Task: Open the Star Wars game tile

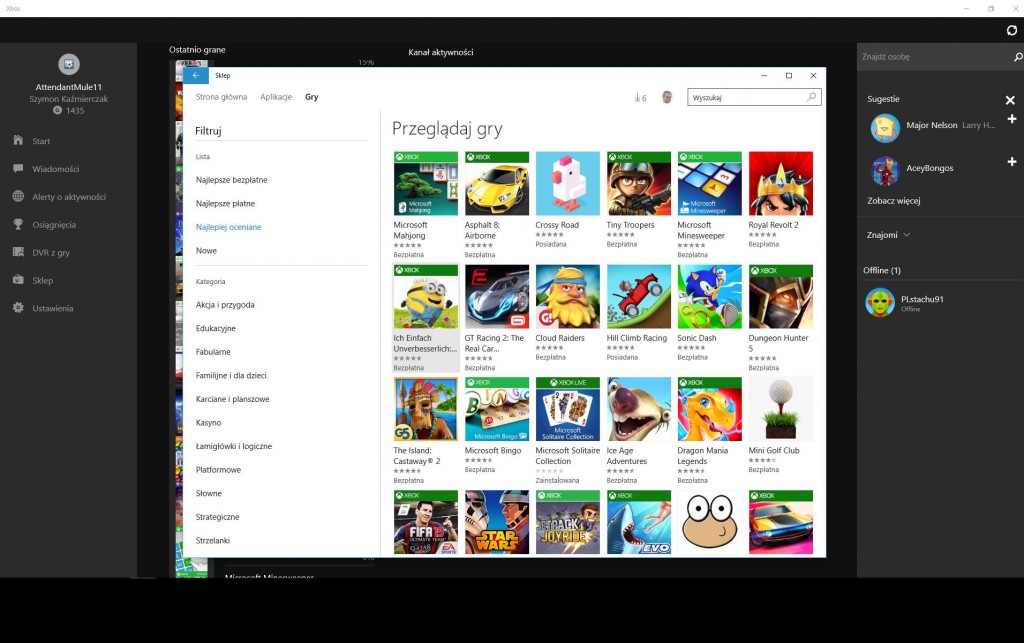Action: (x=496, y=522)
